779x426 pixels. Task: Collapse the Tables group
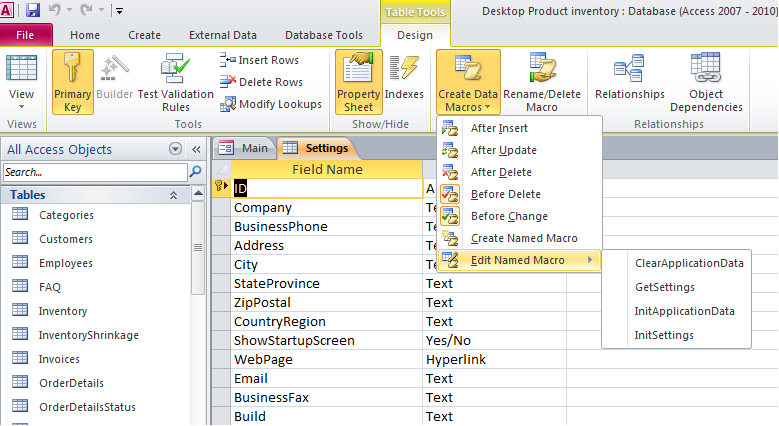point(173,195)
